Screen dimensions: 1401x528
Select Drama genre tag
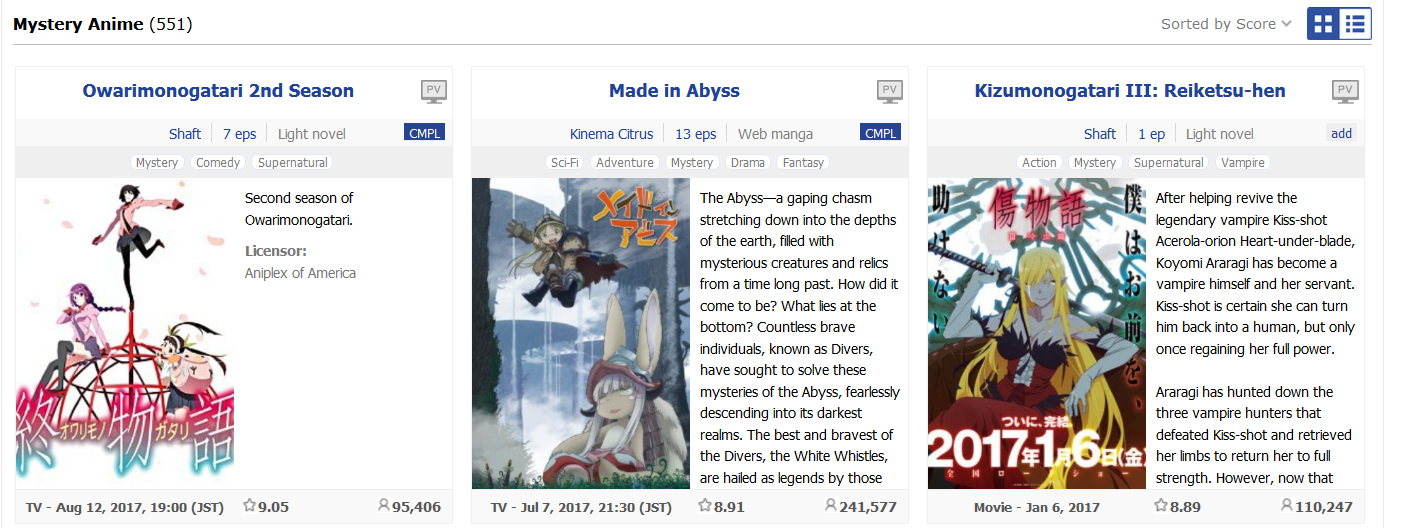coord(748,162)
